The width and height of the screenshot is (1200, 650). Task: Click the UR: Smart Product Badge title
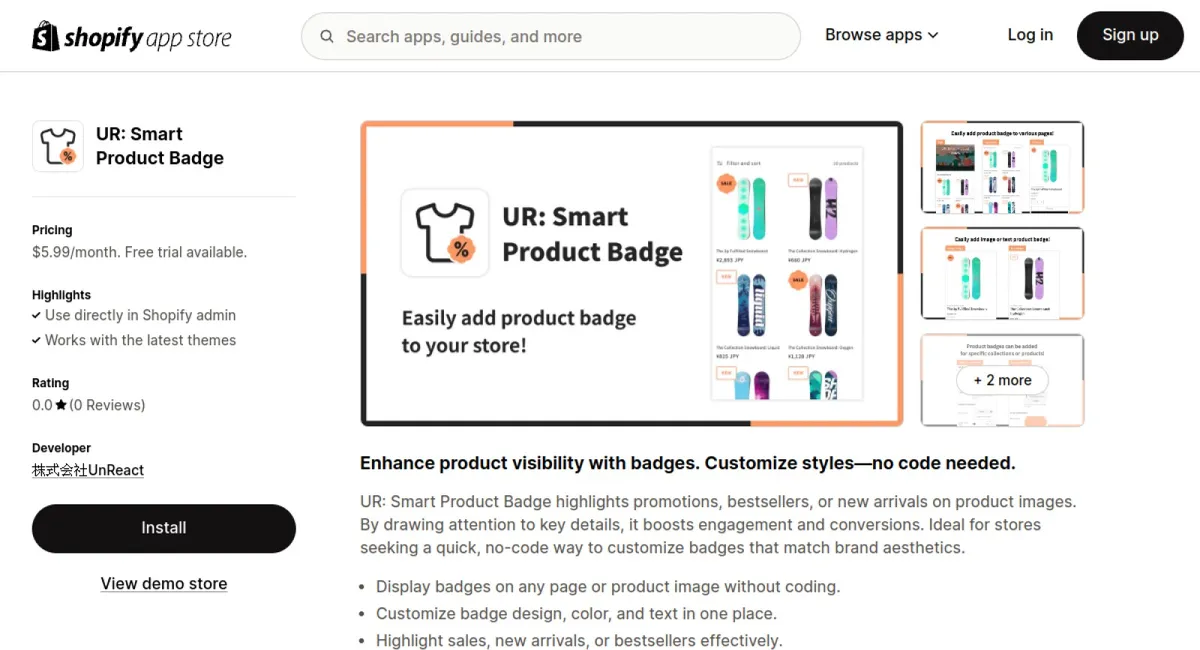[x=160, y=146]
